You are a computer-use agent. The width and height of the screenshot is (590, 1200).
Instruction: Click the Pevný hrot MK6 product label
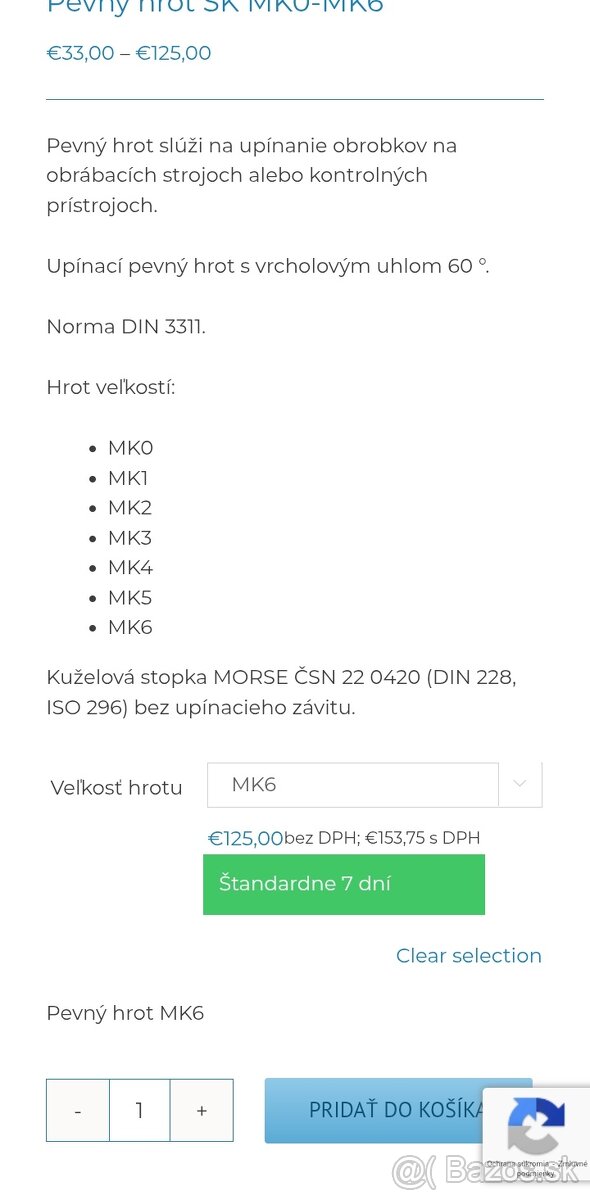coord(125,1012)
